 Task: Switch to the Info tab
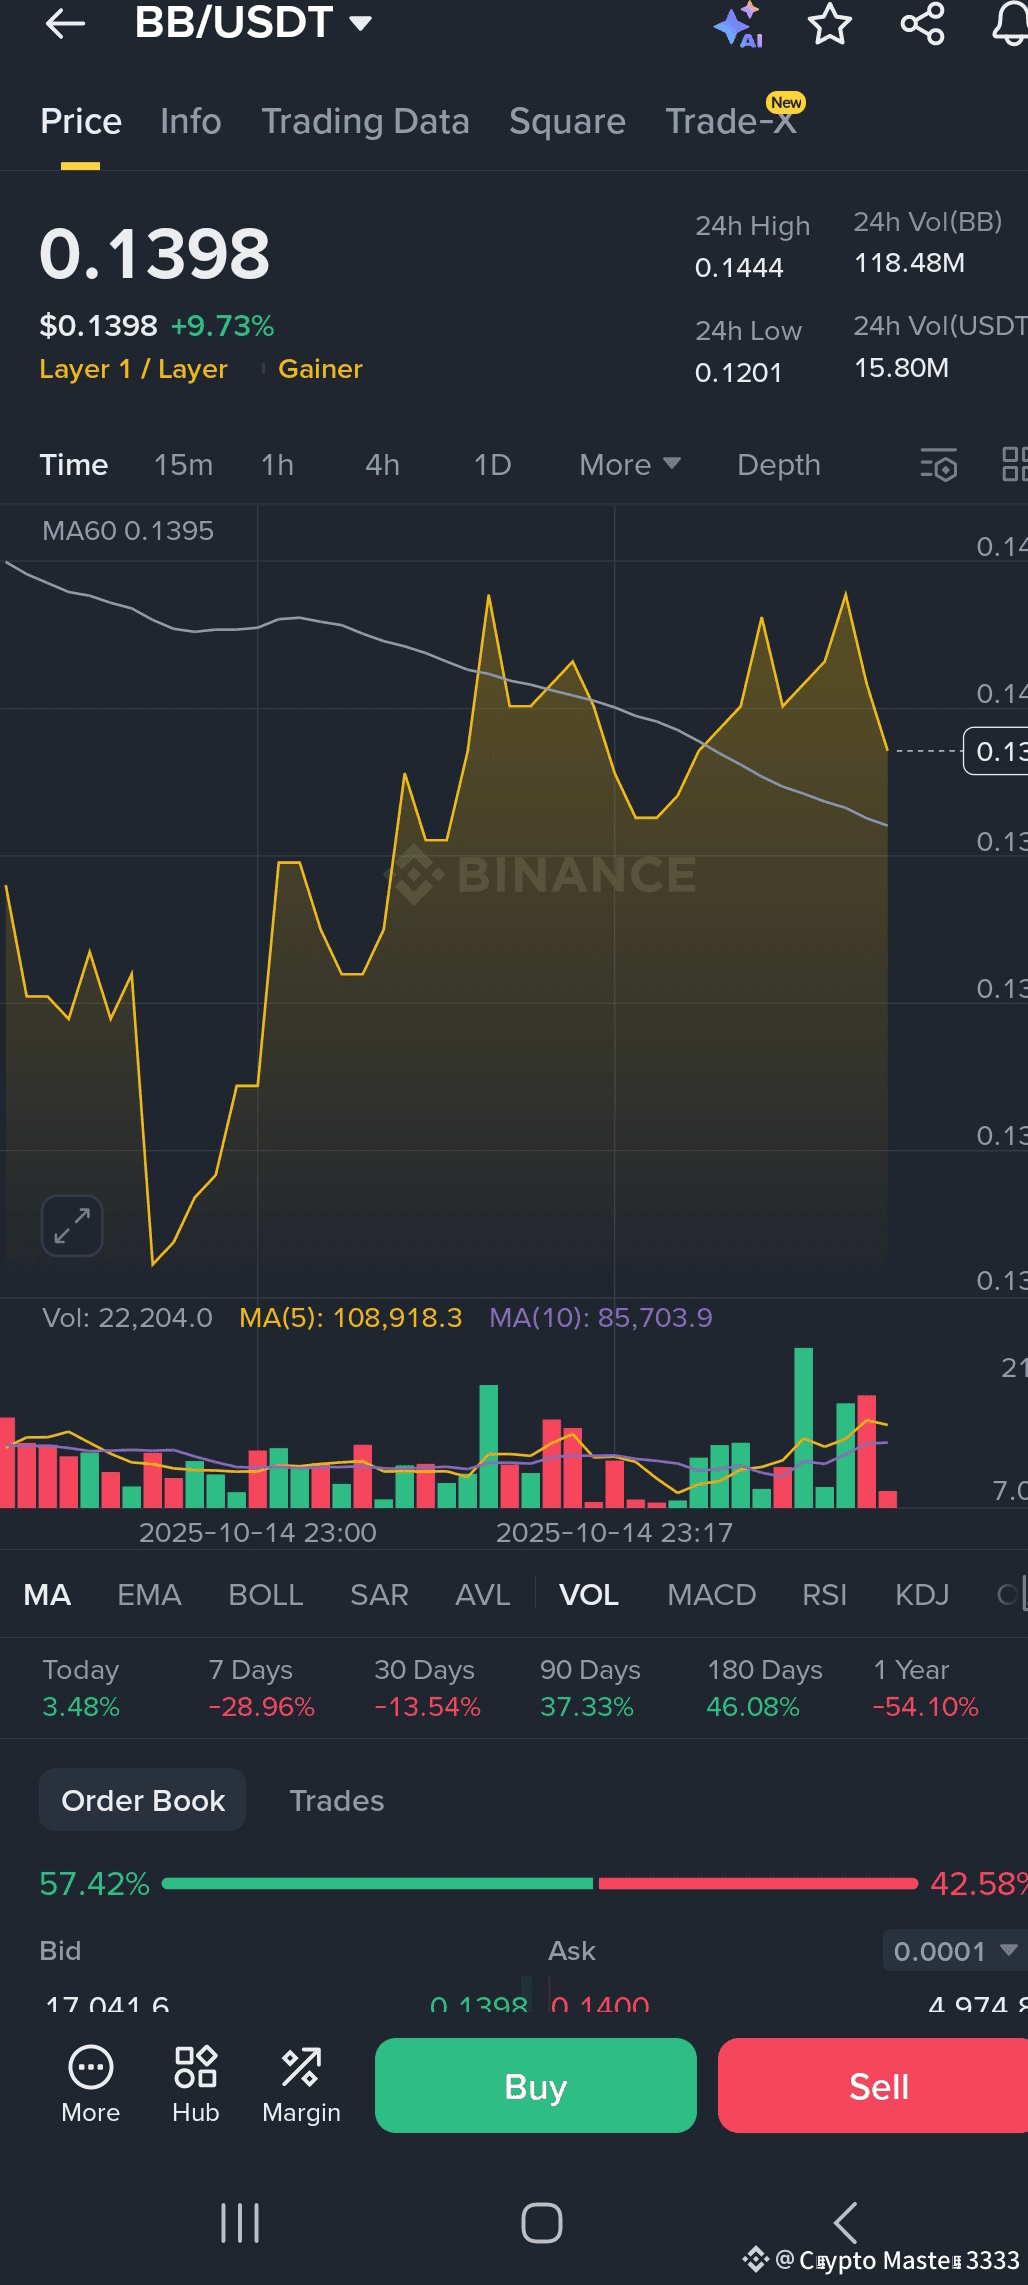pyautogui.click(x=191, y=122)
